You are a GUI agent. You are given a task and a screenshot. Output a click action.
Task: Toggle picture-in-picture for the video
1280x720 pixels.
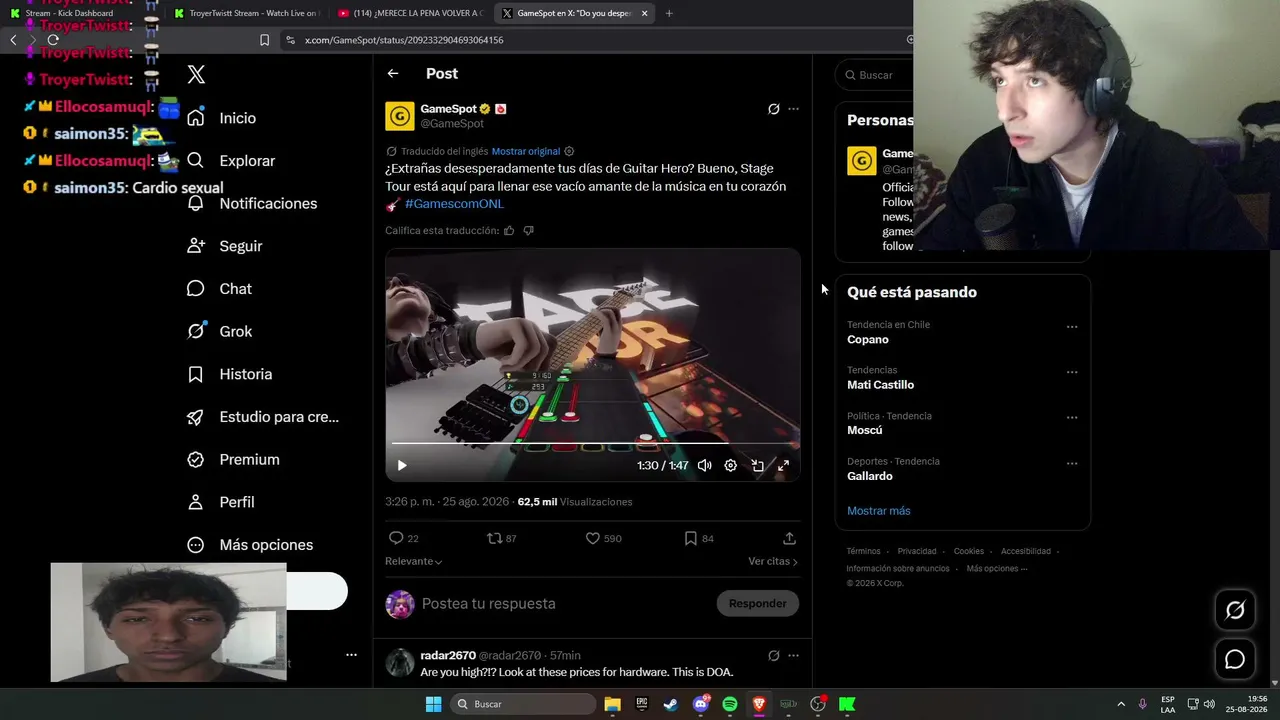tap(757, 465)
